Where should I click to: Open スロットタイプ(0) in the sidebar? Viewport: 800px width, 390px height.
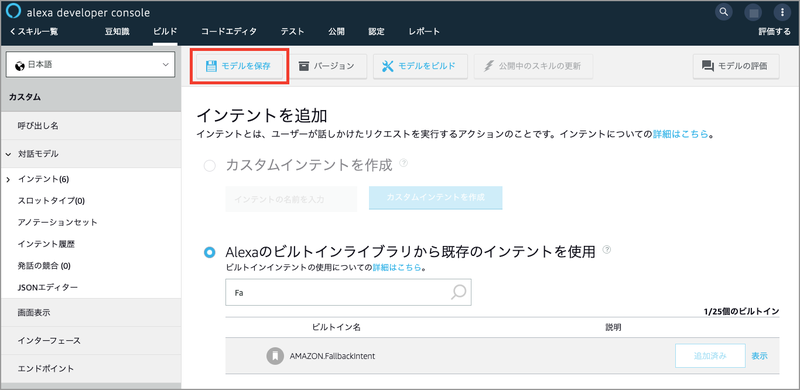(51, 201)
